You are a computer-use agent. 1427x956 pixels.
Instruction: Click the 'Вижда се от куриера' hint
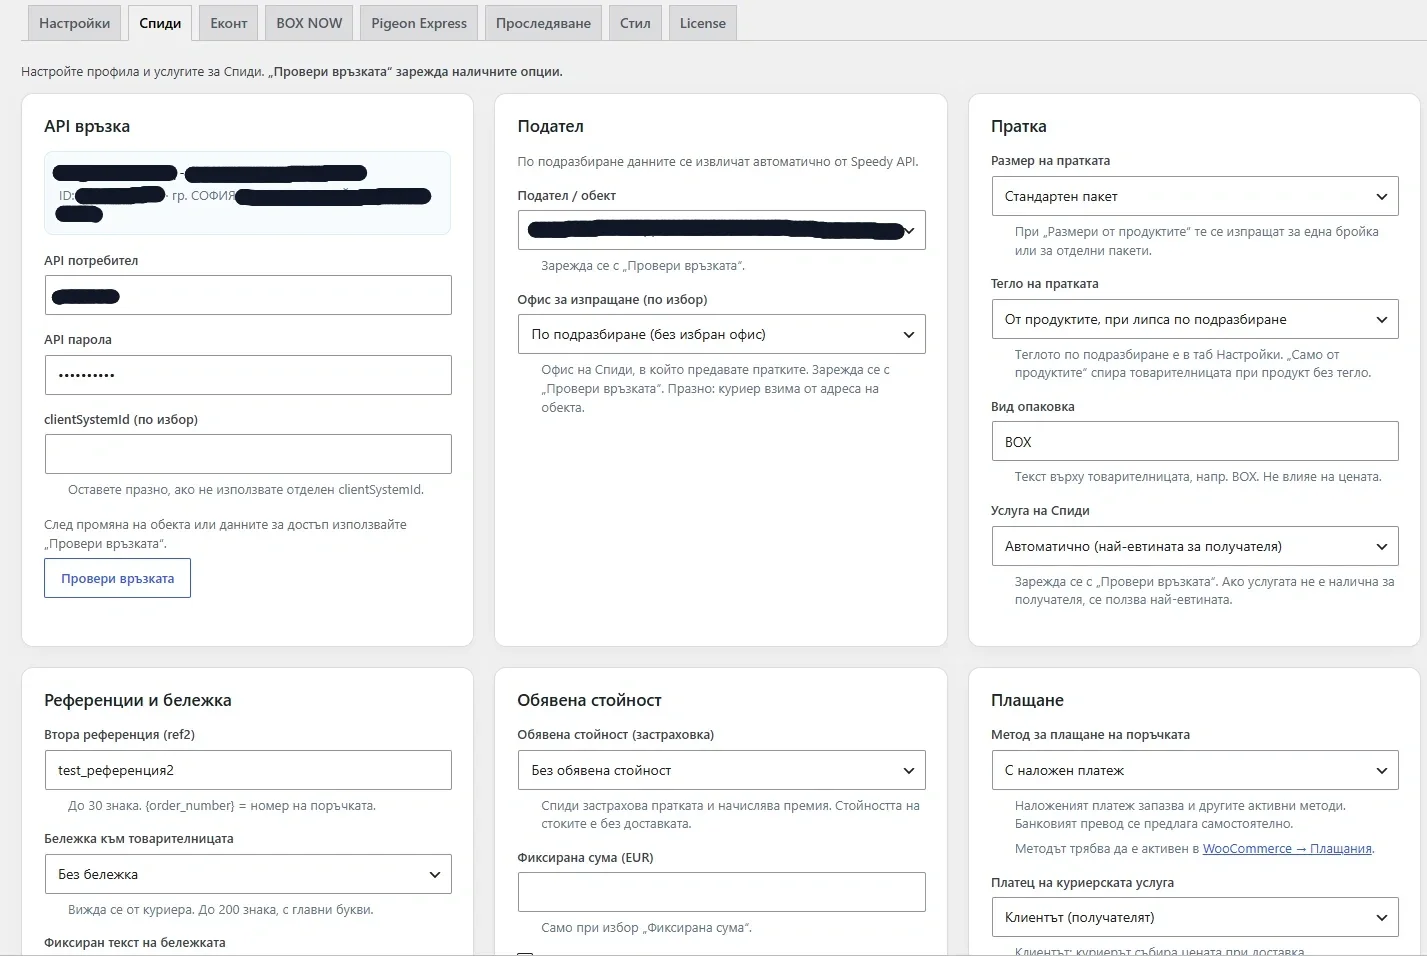(x=221, y=910)
